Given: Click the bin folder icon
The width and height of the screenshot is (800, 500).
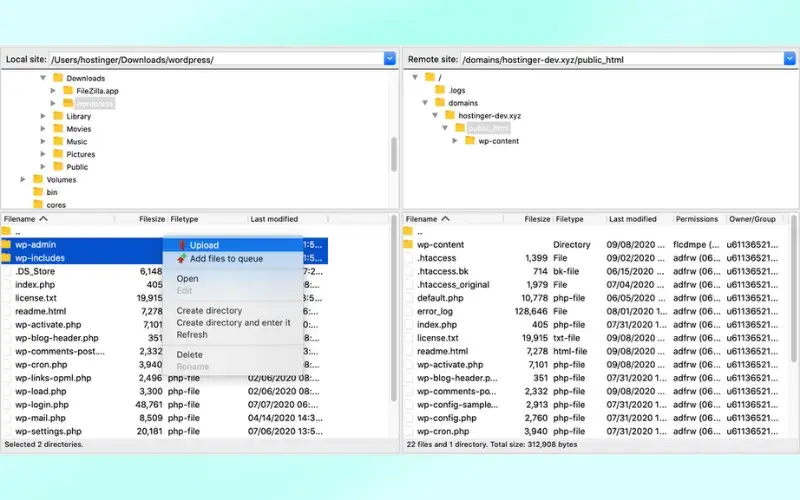Looking at the screenshot, I should [38, 192].
